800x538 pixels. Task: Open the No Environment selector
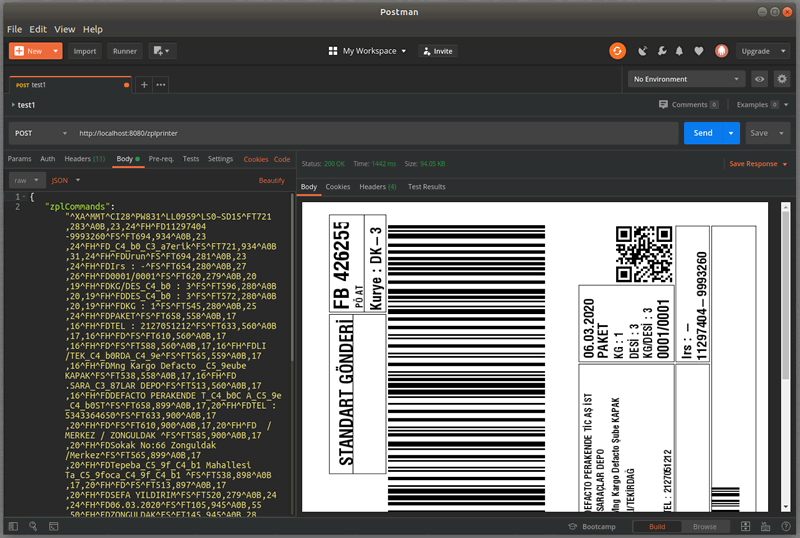coord(686,79)
